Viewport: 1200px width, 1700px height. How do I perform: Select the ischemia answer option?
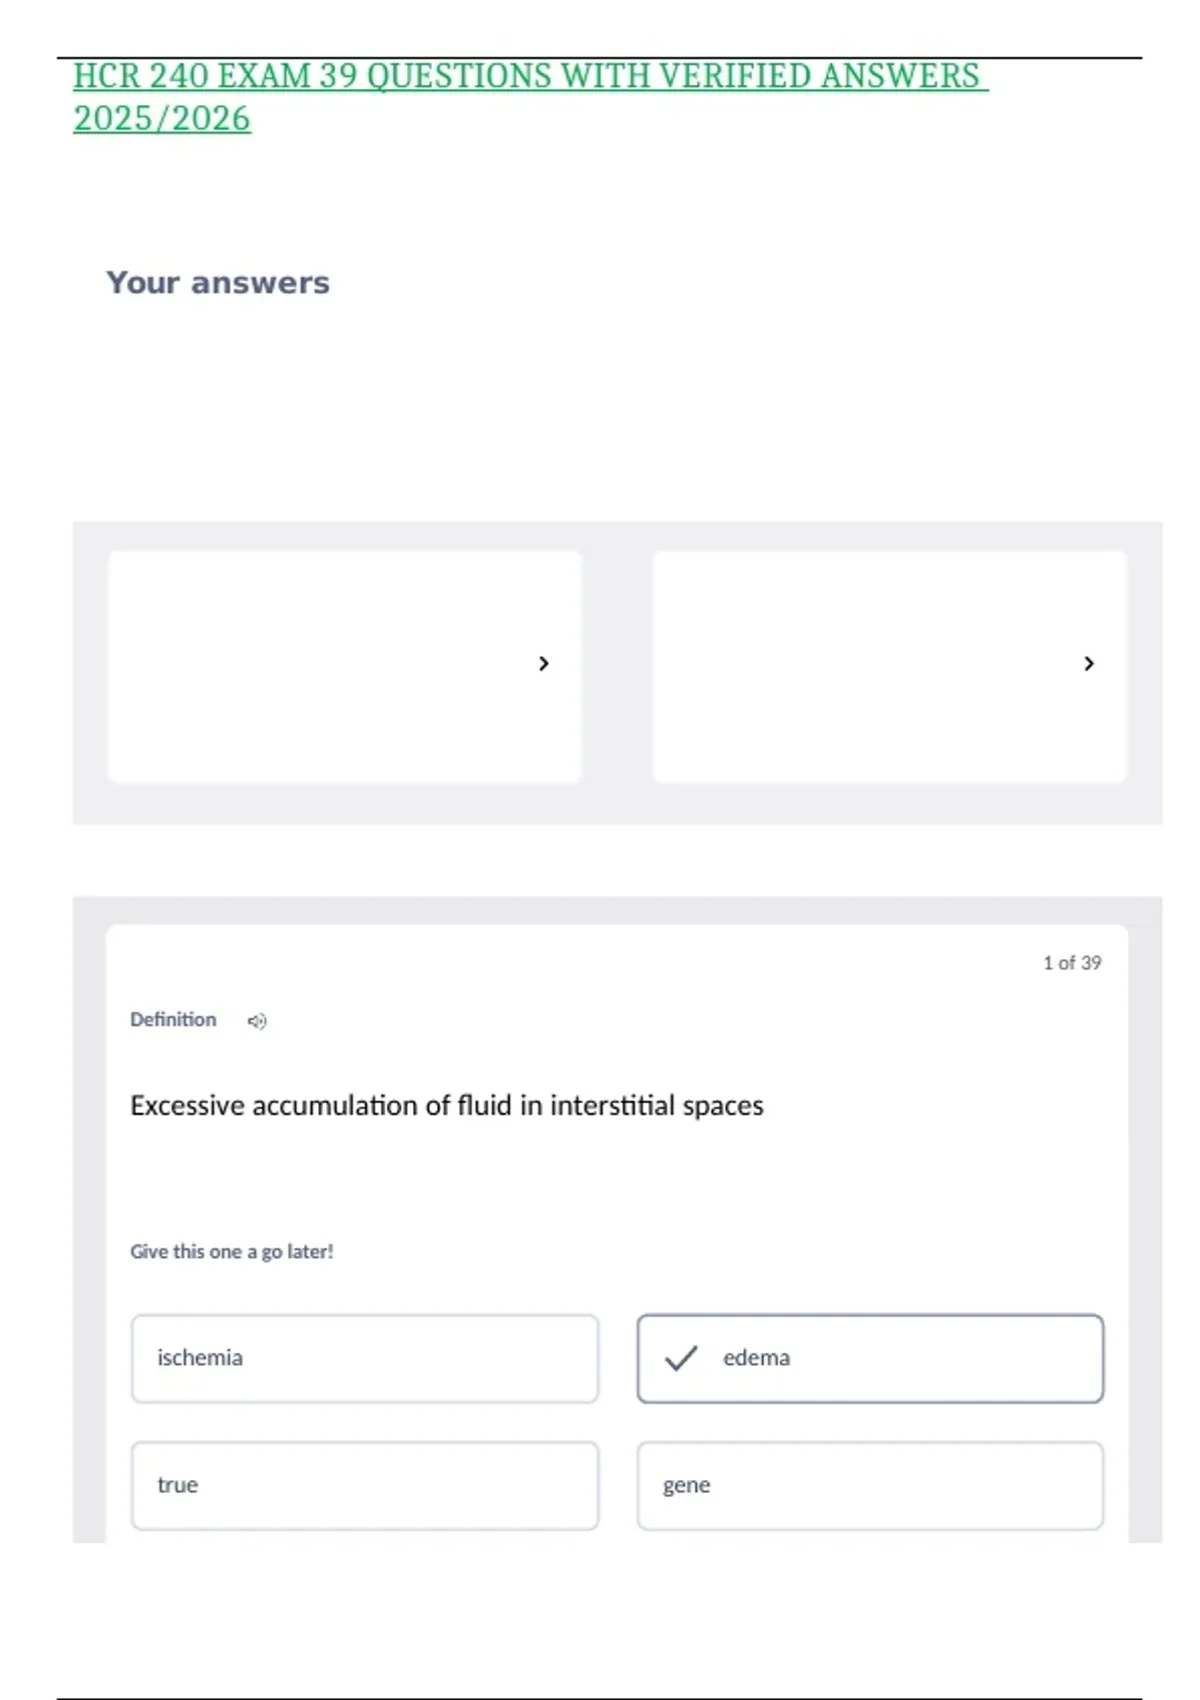365,1358
